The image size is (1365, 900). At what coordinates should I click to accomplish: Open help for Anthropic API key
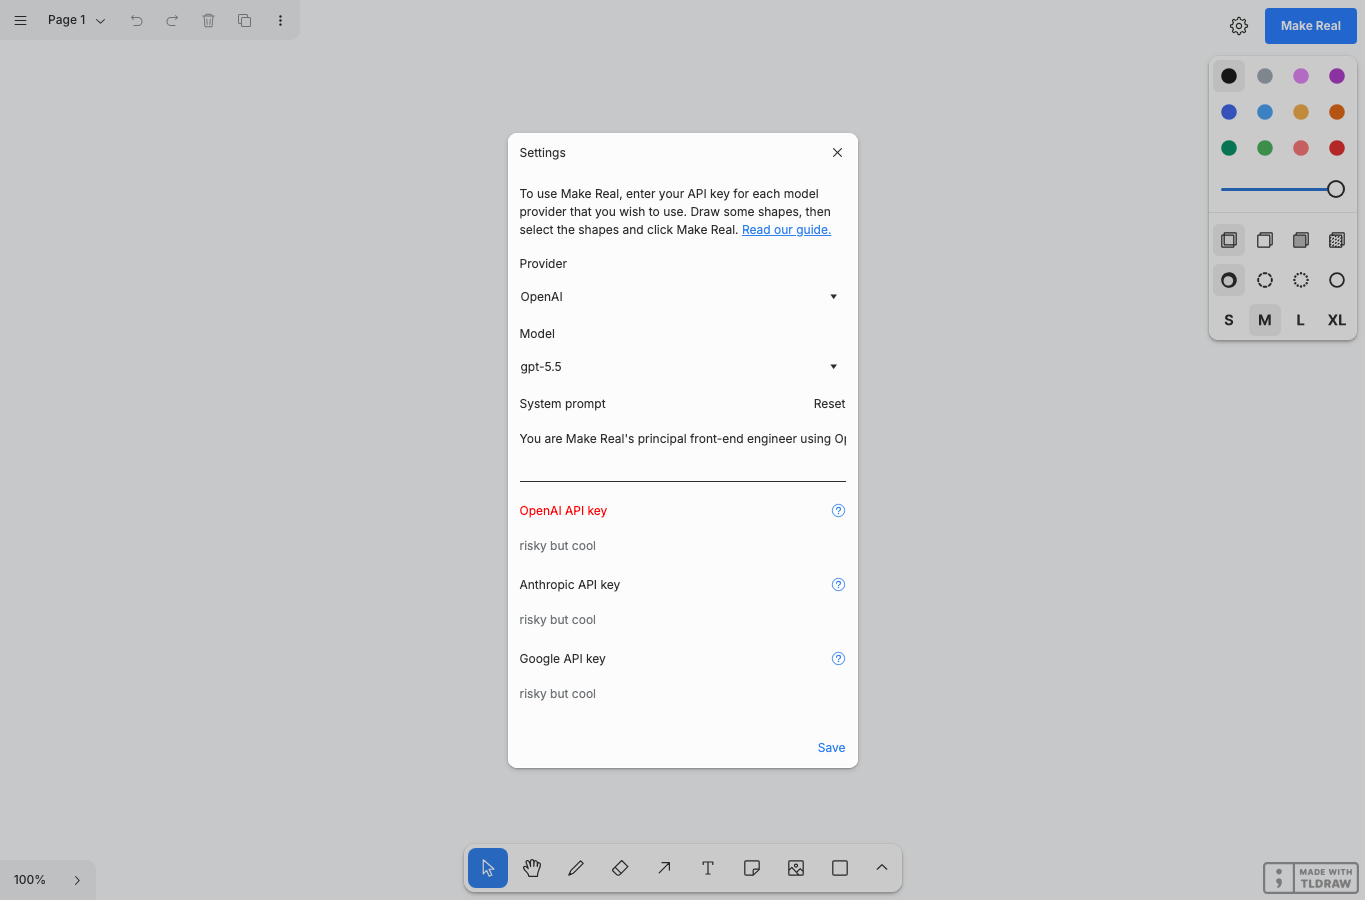click(x=838, y=585)
